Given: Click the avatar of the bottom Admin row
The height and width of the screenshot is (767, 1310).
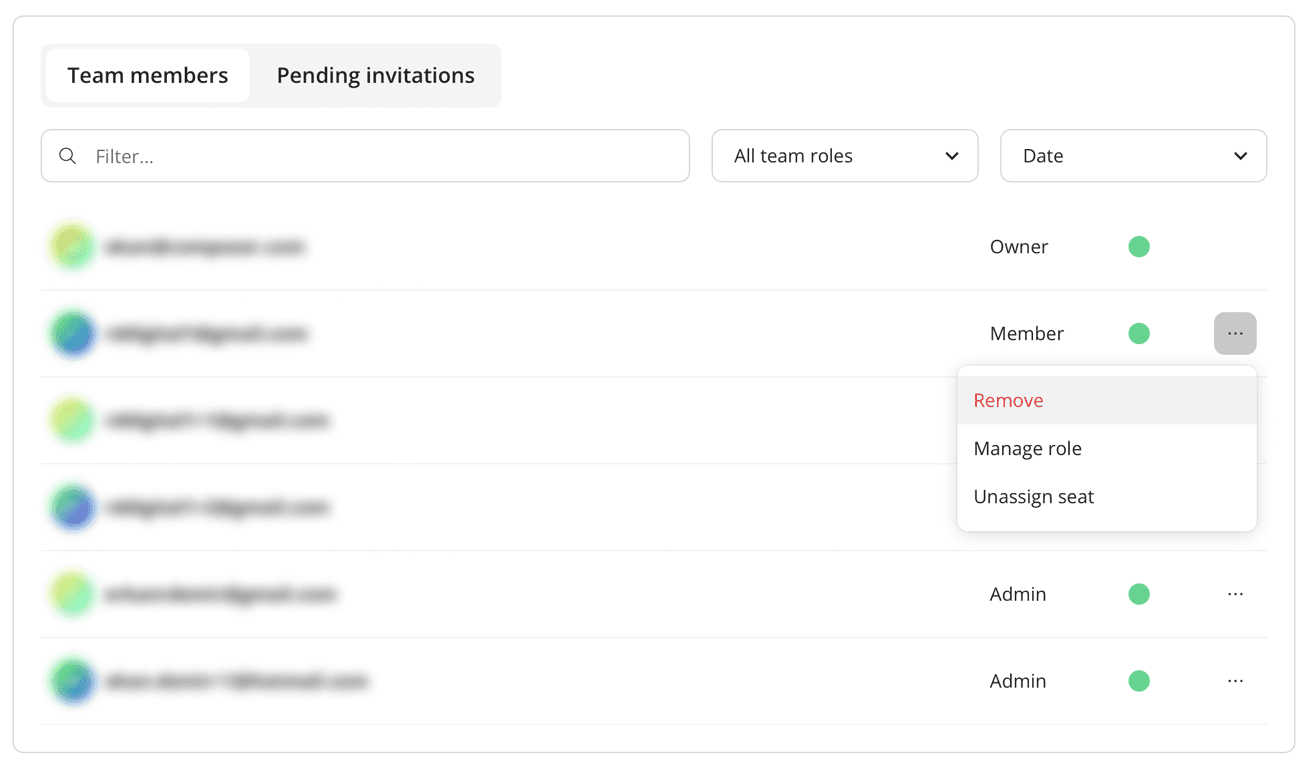Looking at the screenshot, I should 73,681.
